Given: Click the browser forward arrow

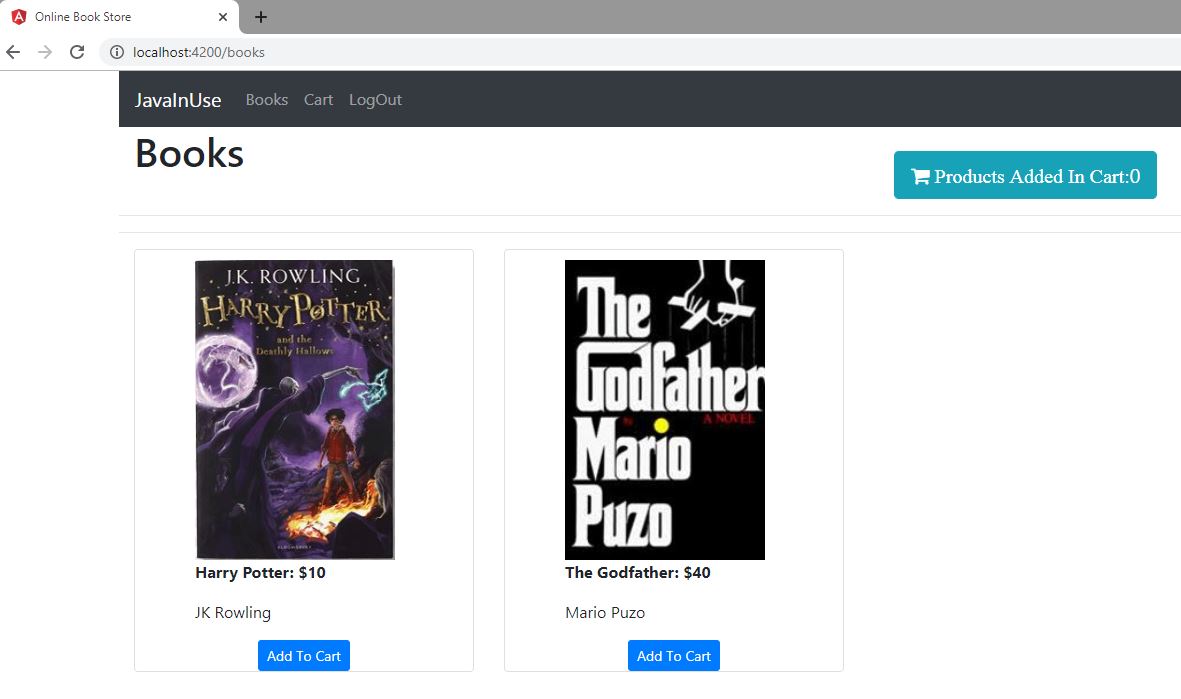Looking at the screenshot, I should 44,52.
